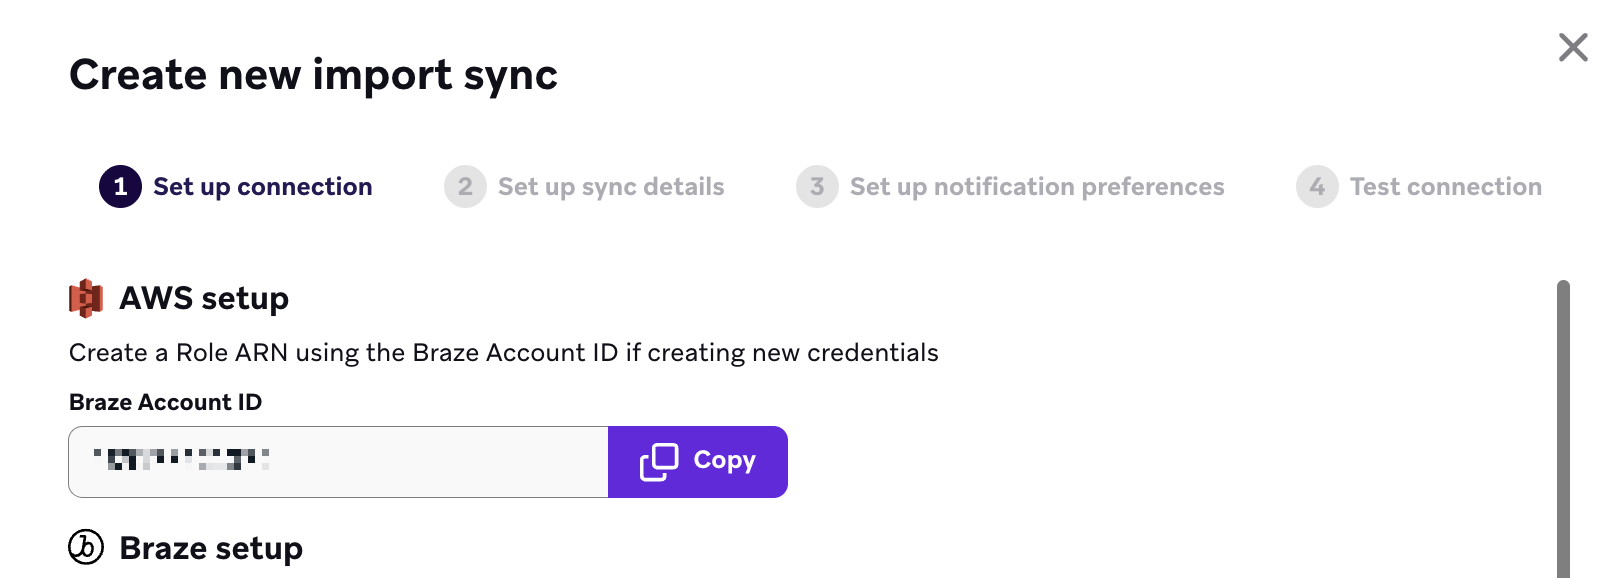Click the vertical scrollbar on the right
Screen dimensions: 1624x578
(1567, 420)
